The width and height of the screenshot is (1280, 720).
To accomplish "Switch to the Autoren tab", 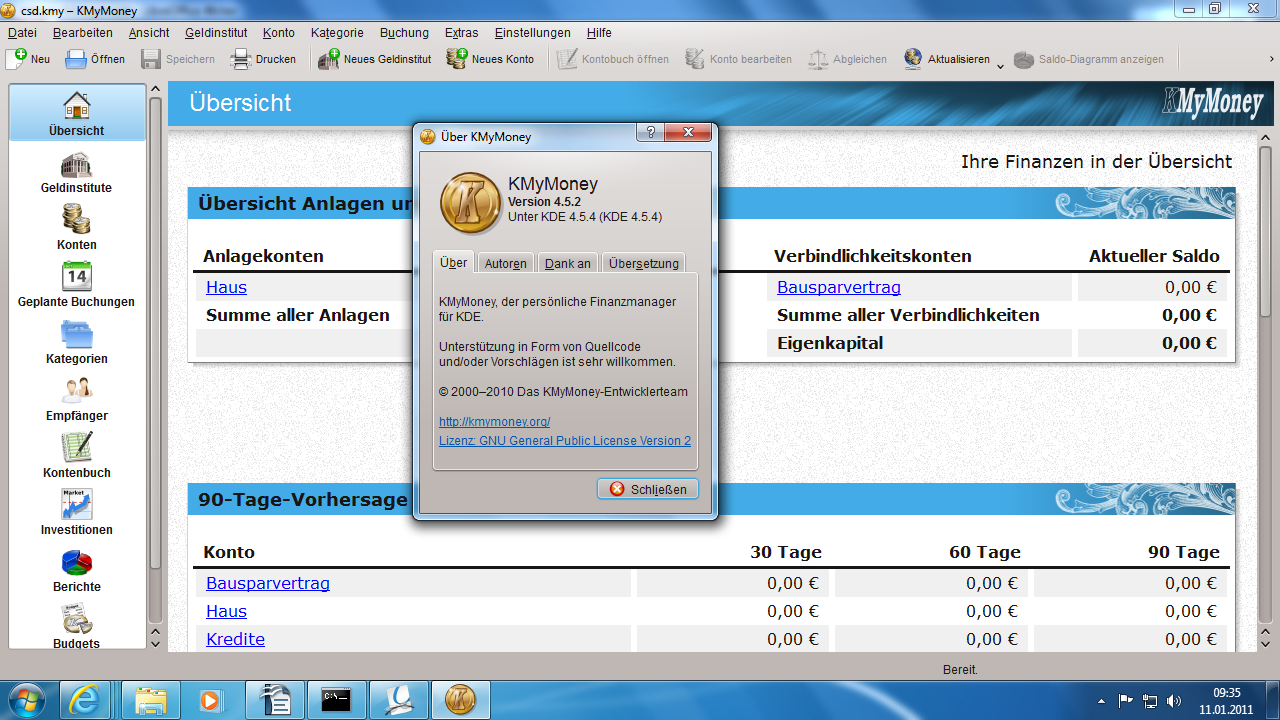I will 505,262.
